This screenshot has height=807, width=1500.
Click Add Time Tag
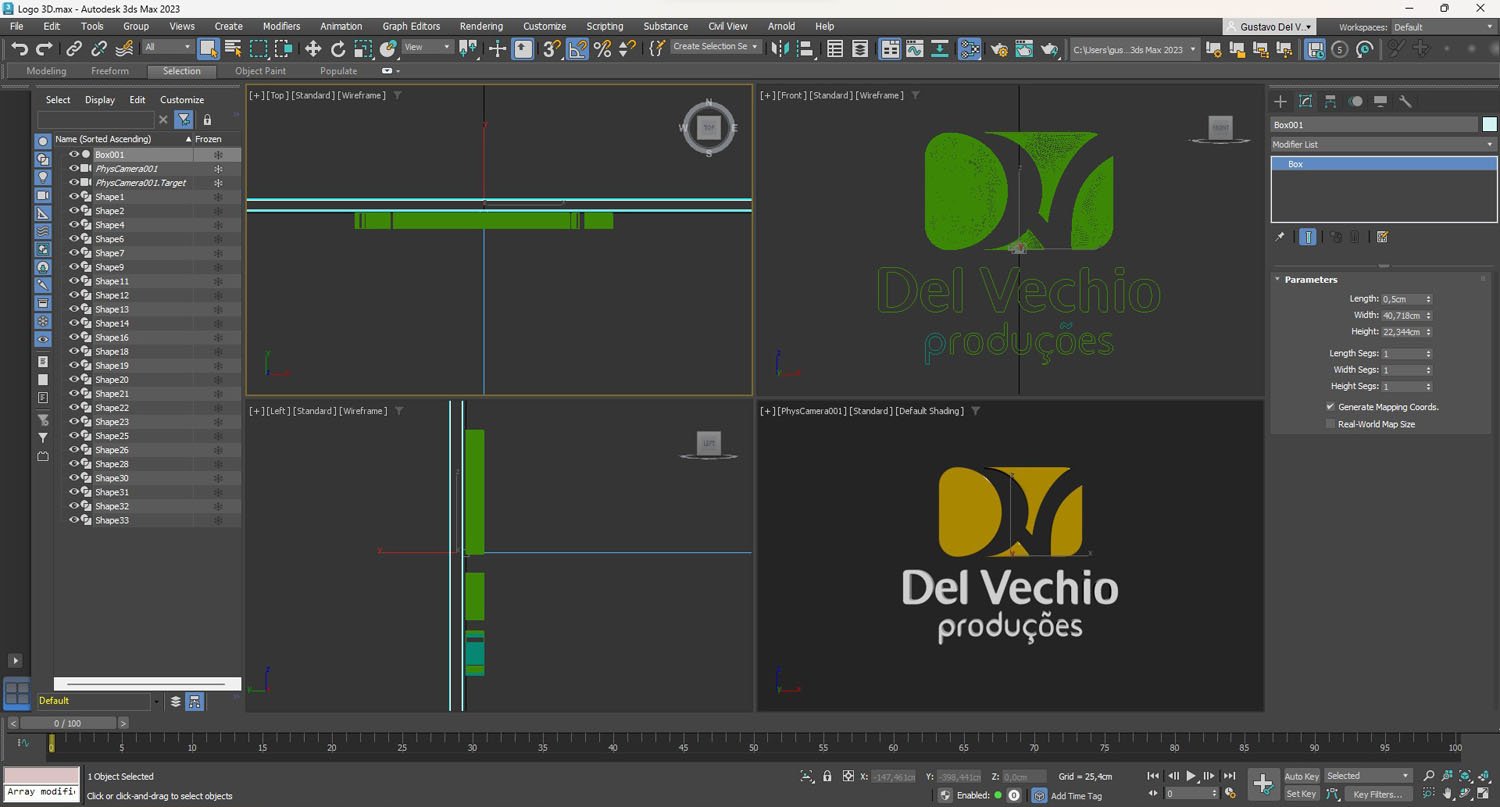tap(1076, 796)
